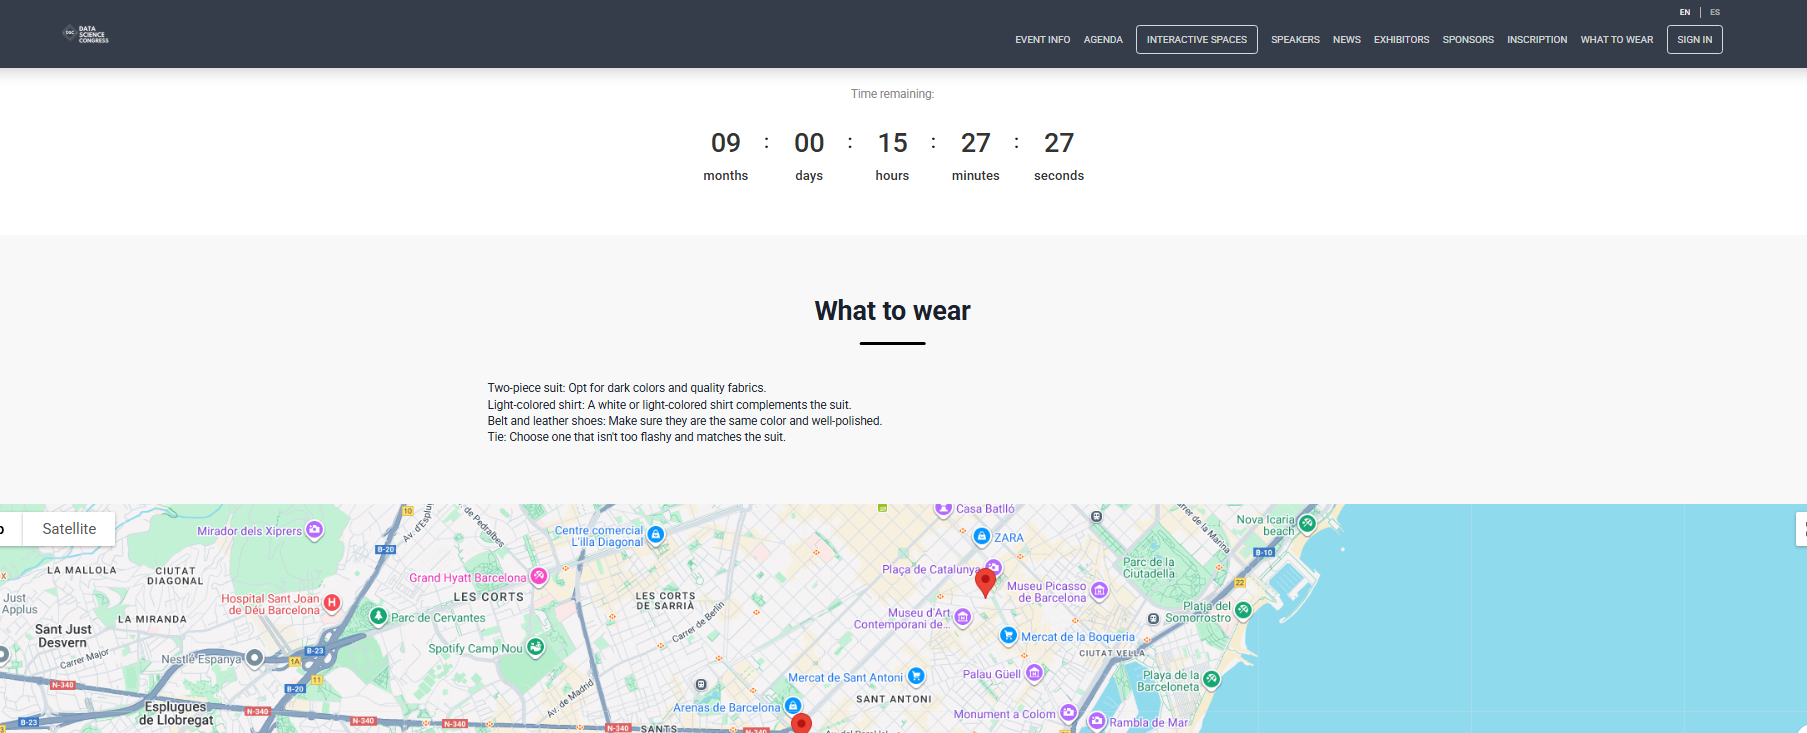Open the Event Info menu item
This screenshot has height=733, width=1807.
coord(1042,40)
